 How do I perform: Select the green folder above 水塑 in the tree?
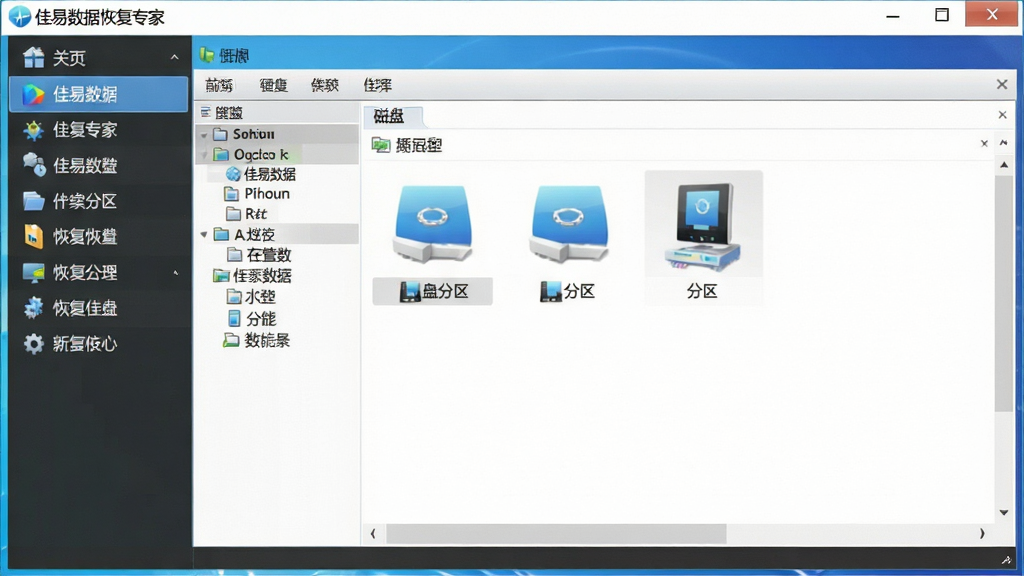(x=252, y=276)
